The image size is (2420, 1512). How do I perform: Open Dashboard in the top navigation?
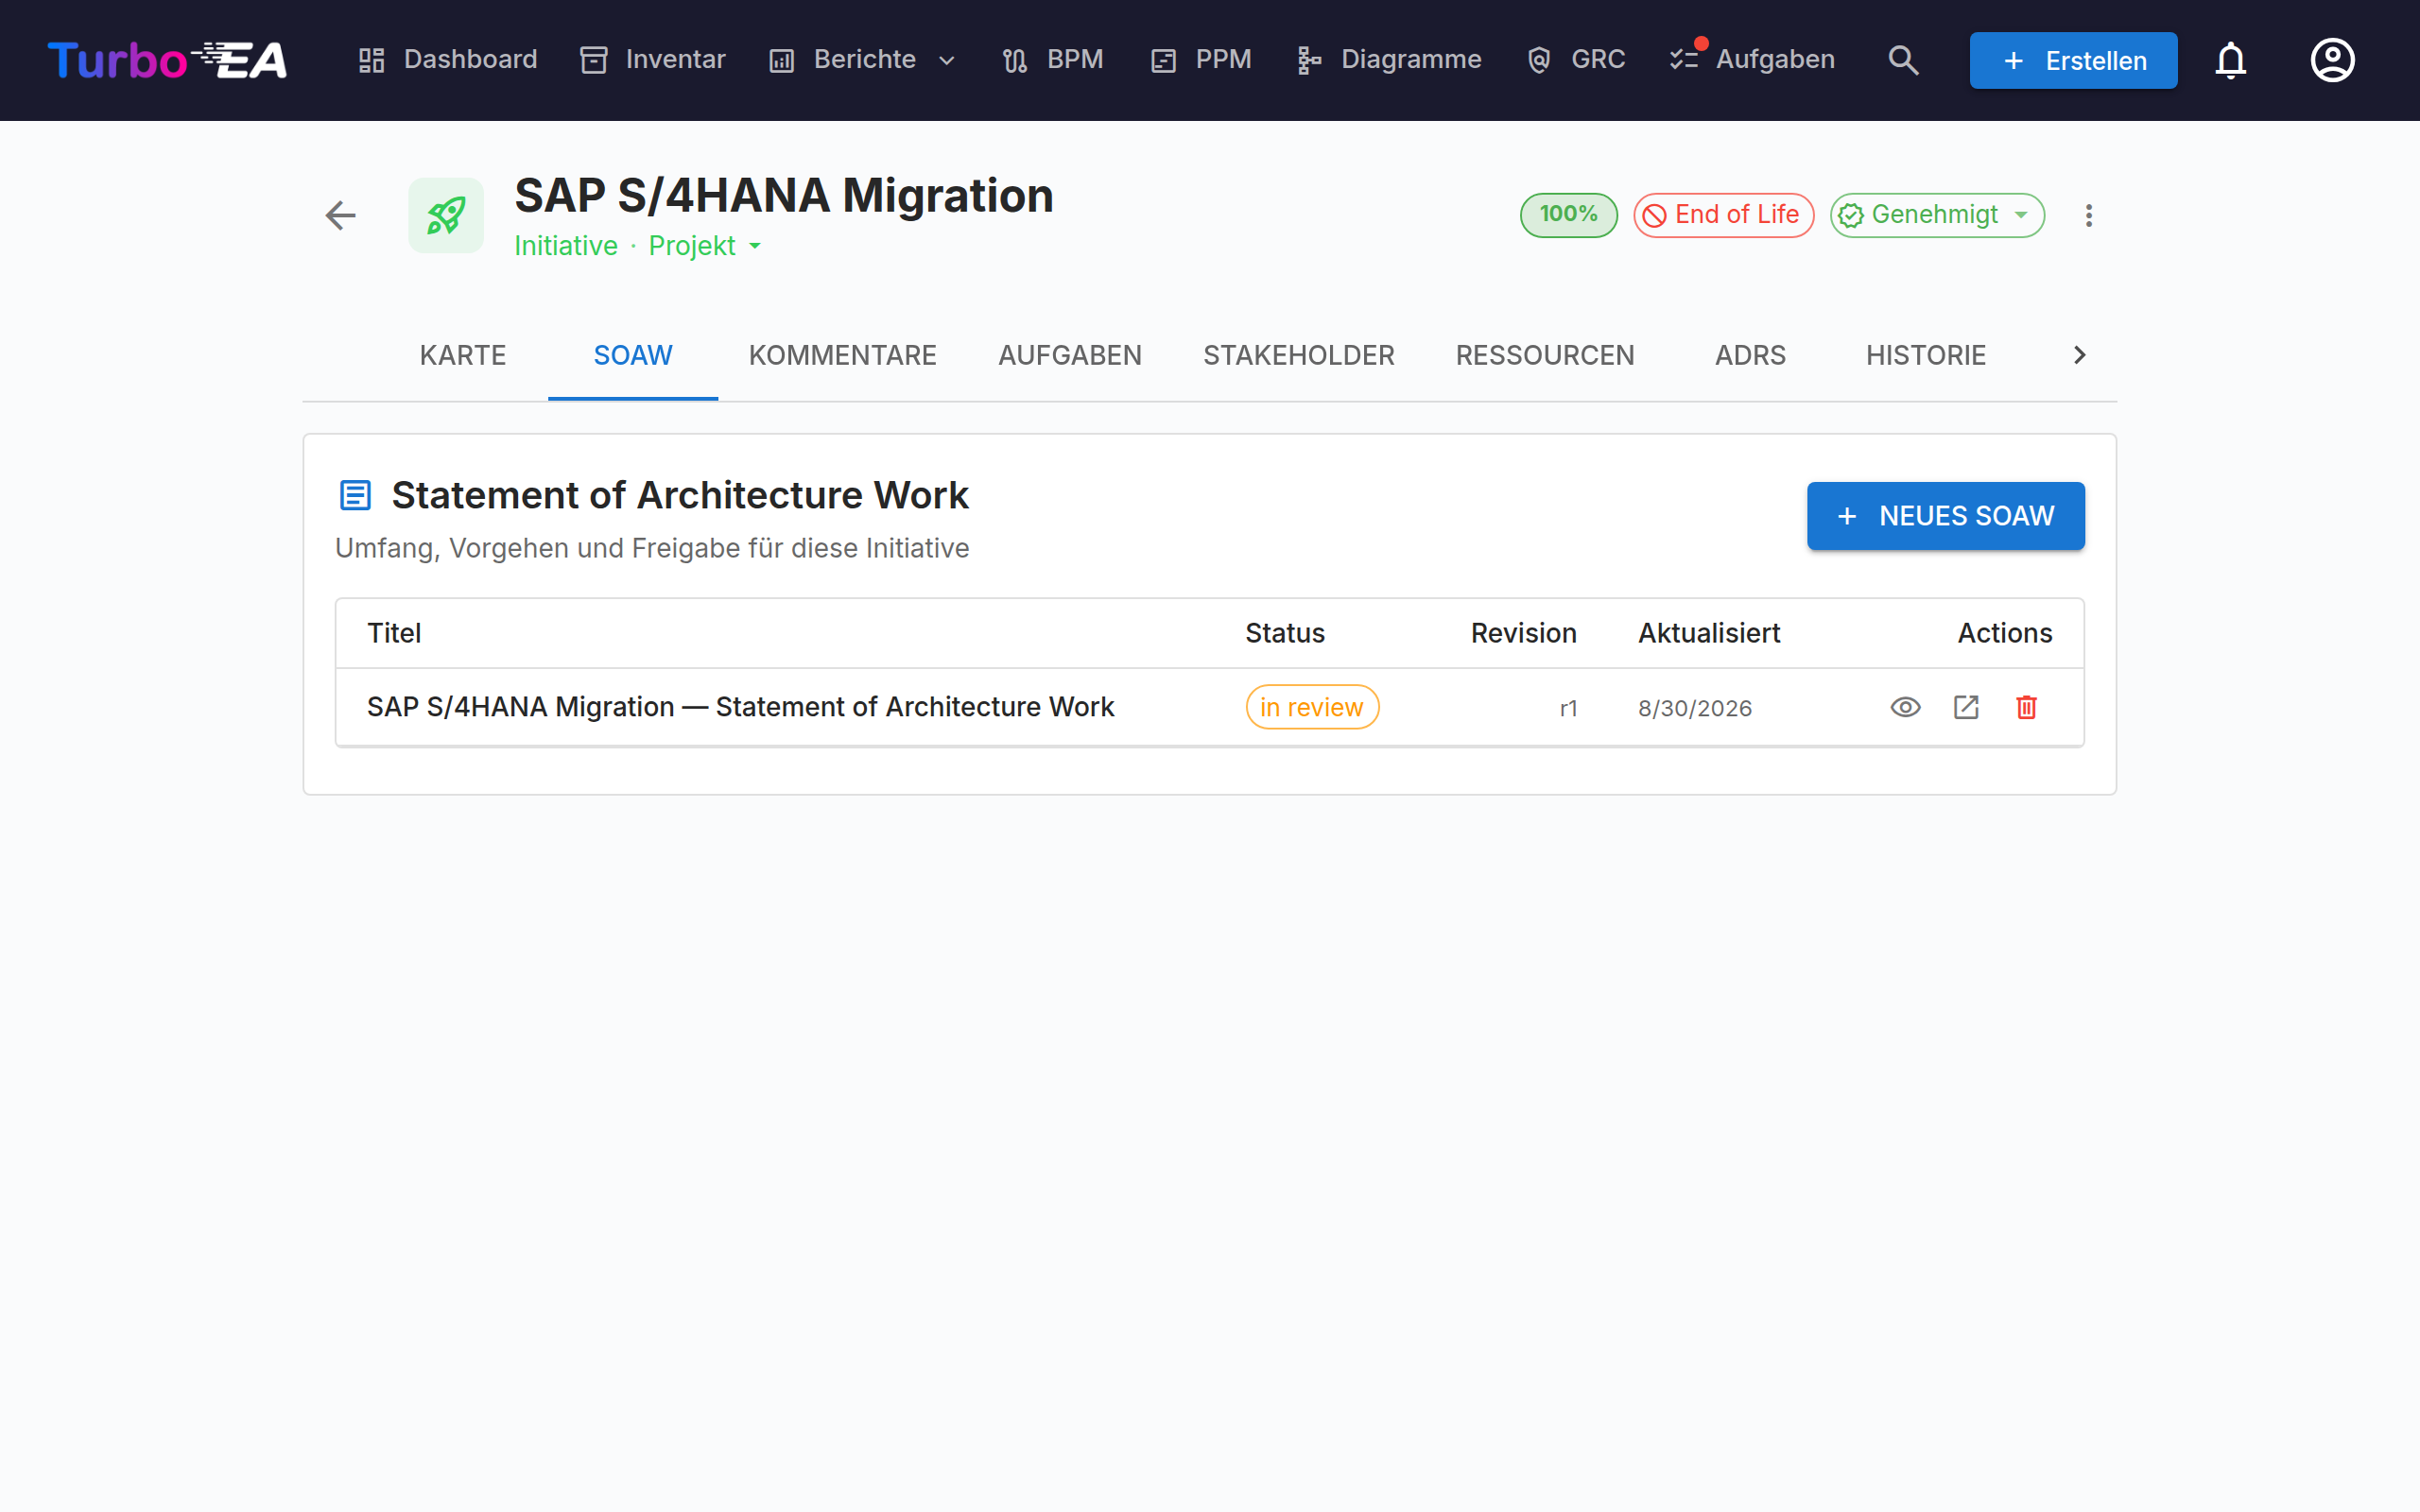[448, 60]
